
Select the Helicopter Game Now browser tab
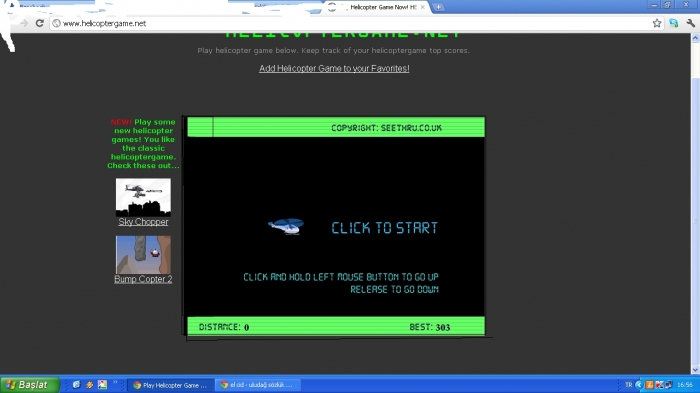[x=379, y=7]
